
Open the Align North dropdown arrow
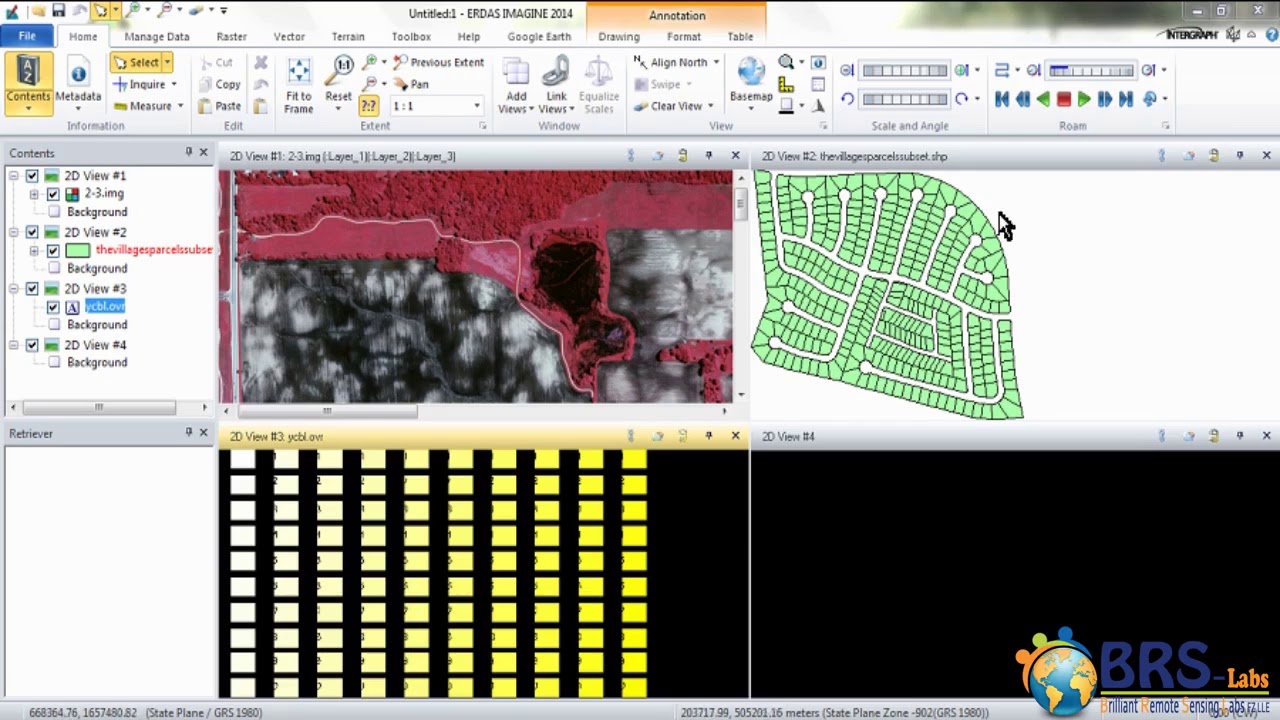click(x=716, y=62)
